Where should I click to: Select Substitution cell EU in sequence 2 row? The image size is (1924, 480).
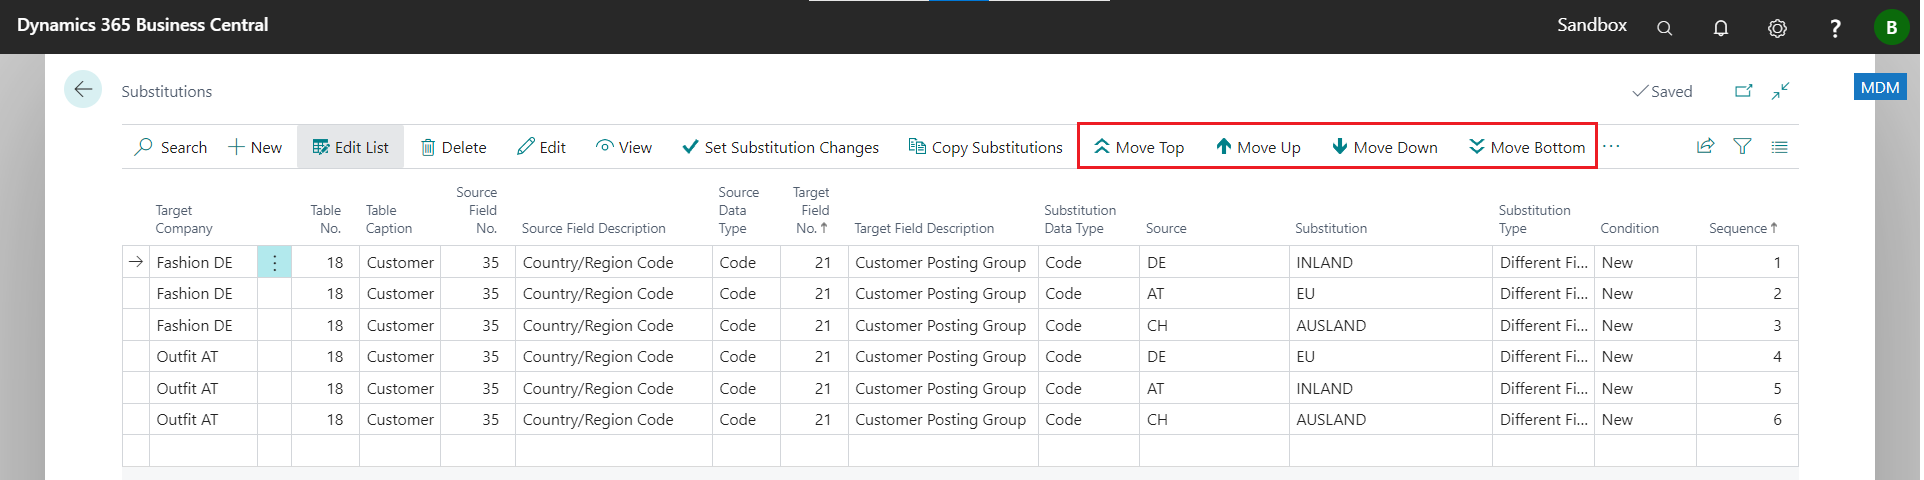[1391, 293]
